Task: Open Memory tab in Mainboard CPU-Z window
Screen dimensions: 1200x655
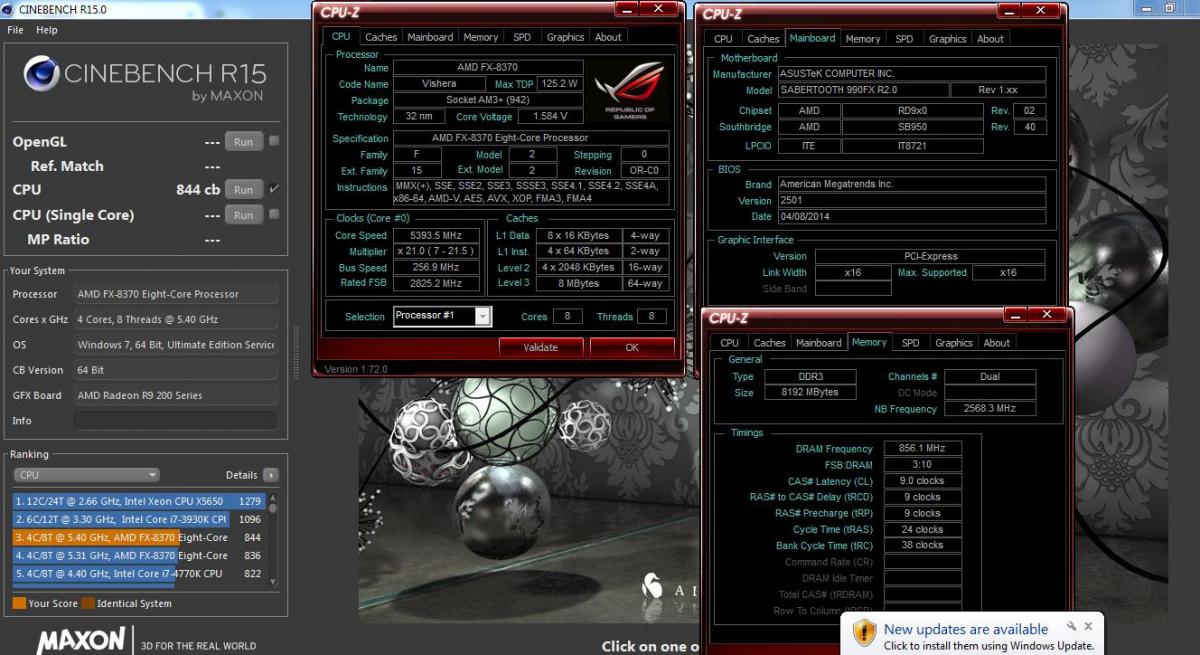Action: [863, 39]
